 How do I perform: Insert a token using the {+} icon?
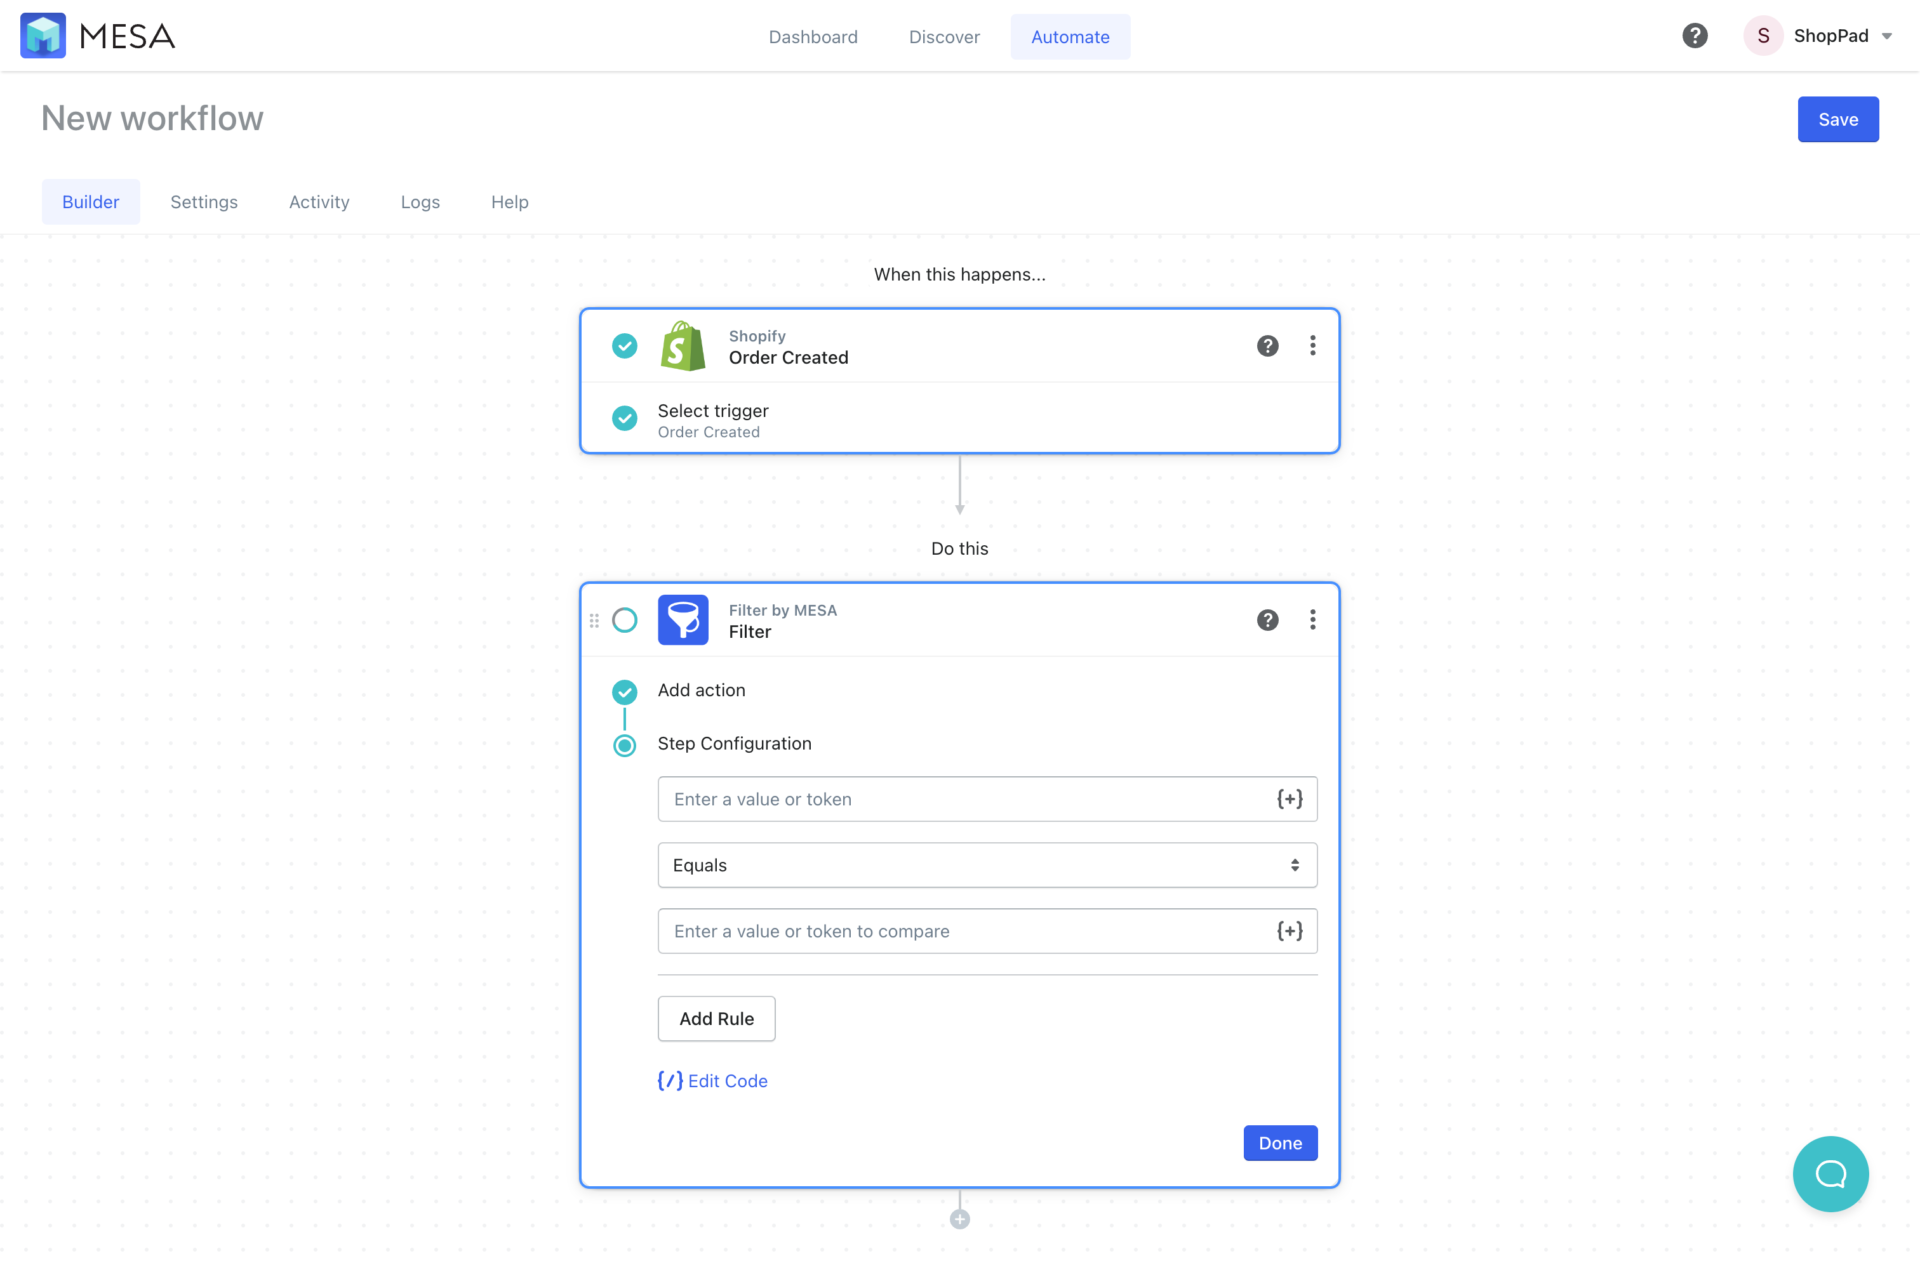pyautogui.click(x=1290, y=799)
